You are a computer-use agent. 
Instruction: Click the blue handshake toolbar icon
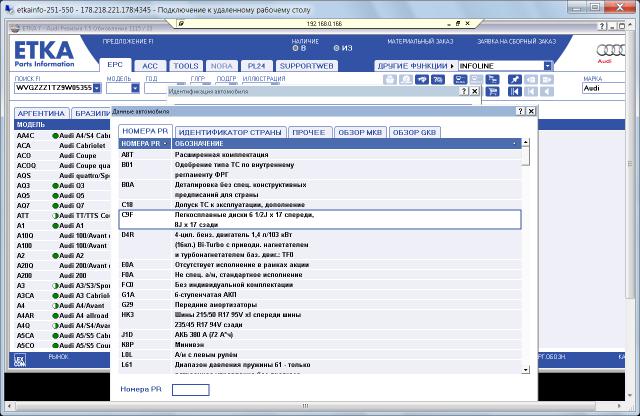[x=422, y=80]
